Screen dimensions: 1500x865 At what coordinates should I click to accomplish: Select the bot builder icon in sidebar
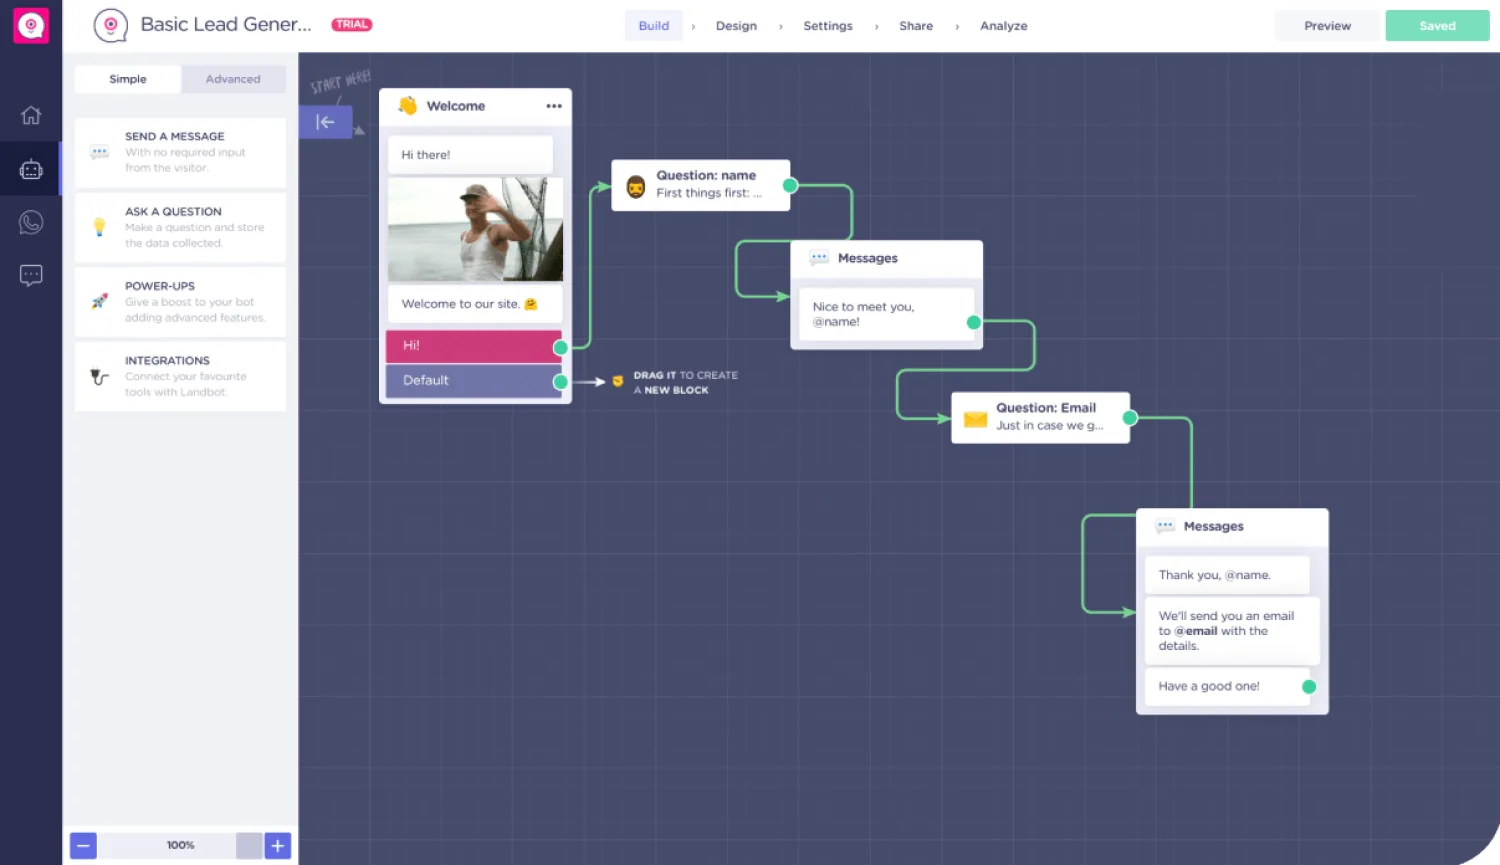31,170
